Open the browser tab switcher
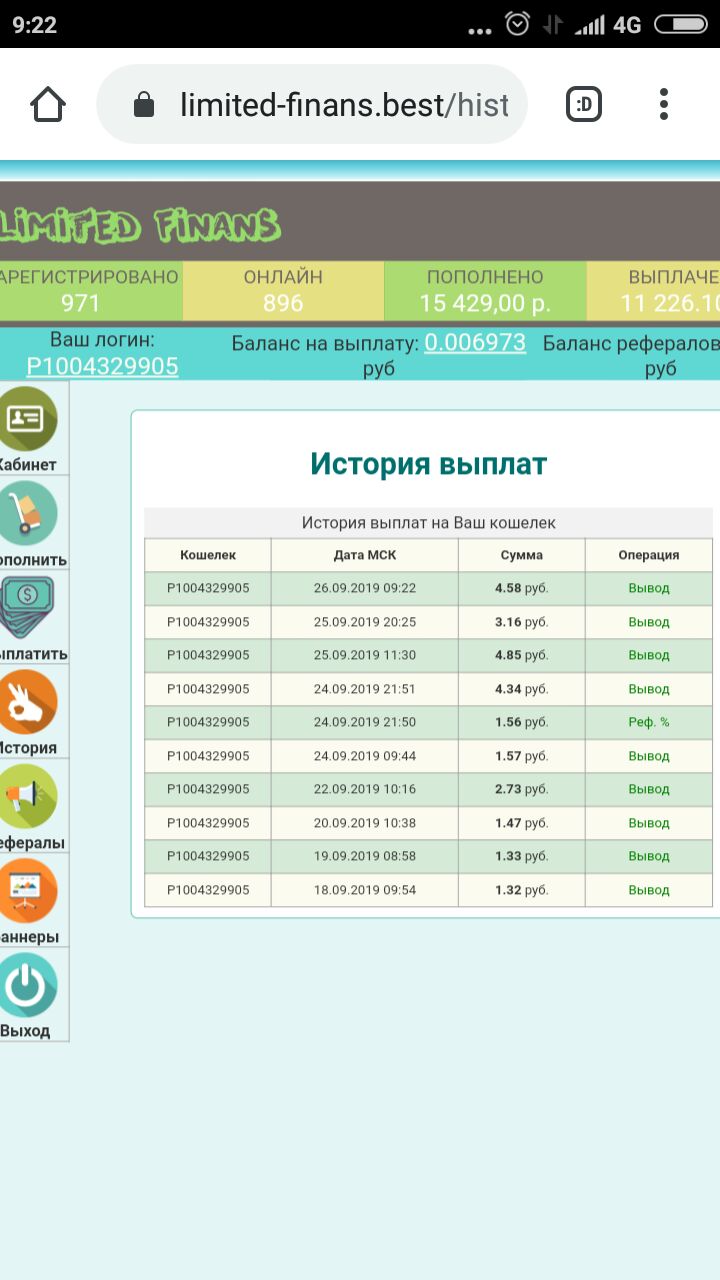 click(584, 104)
